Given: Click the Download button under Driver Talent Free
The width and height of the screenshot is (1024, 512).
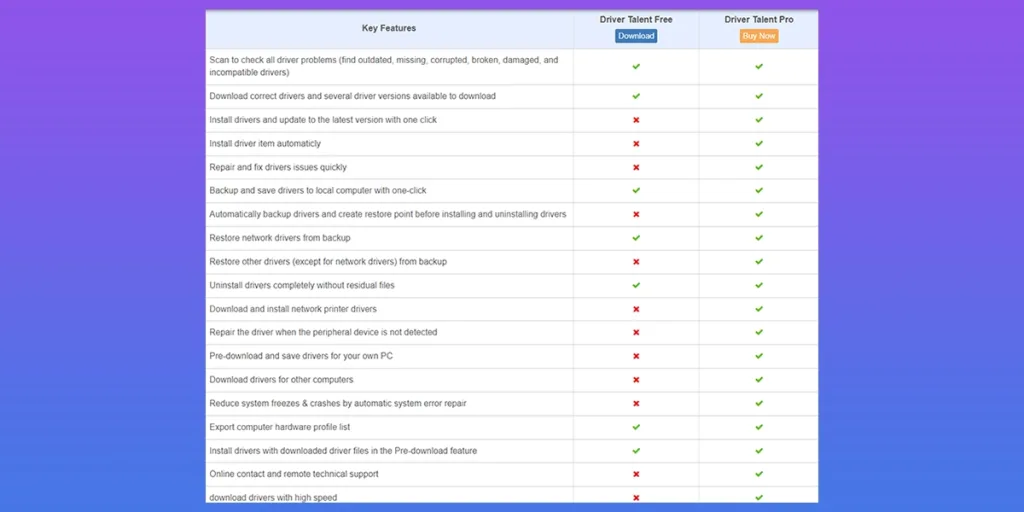Looking at the screenshot, I should coord(636,36).
